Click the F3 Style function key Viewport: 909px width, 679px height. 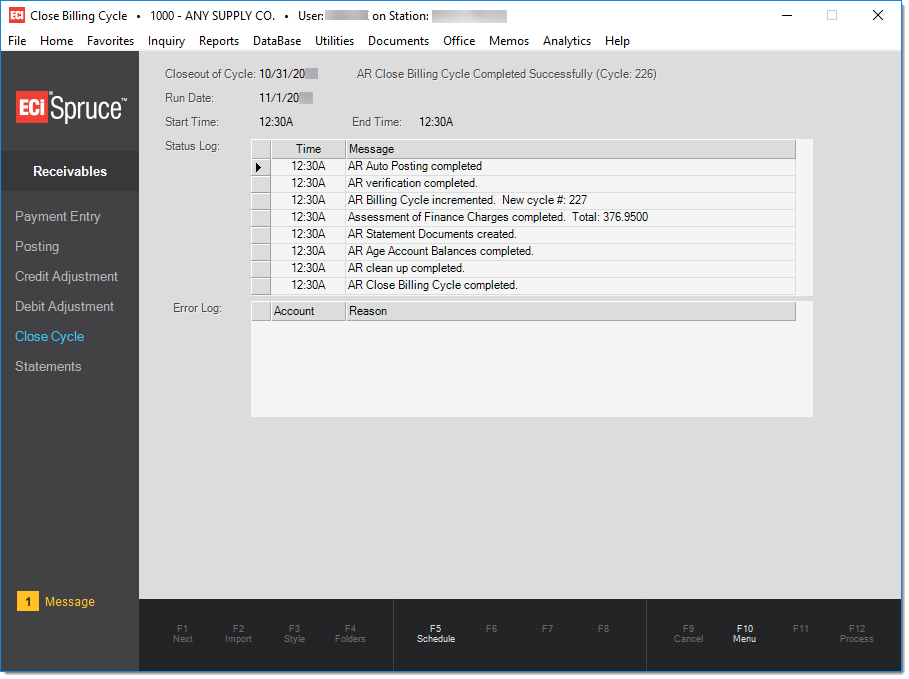pyautogui.click(x=294, y=633)
